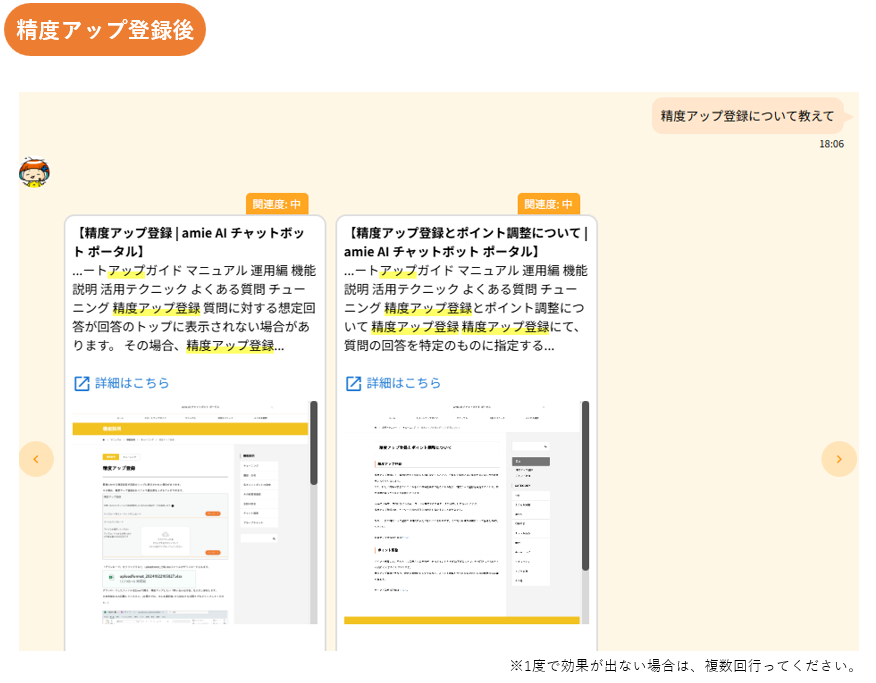Click the 関連度: 中 badge on second card
This screenshot has width=876, height=683.
(548, 204)
